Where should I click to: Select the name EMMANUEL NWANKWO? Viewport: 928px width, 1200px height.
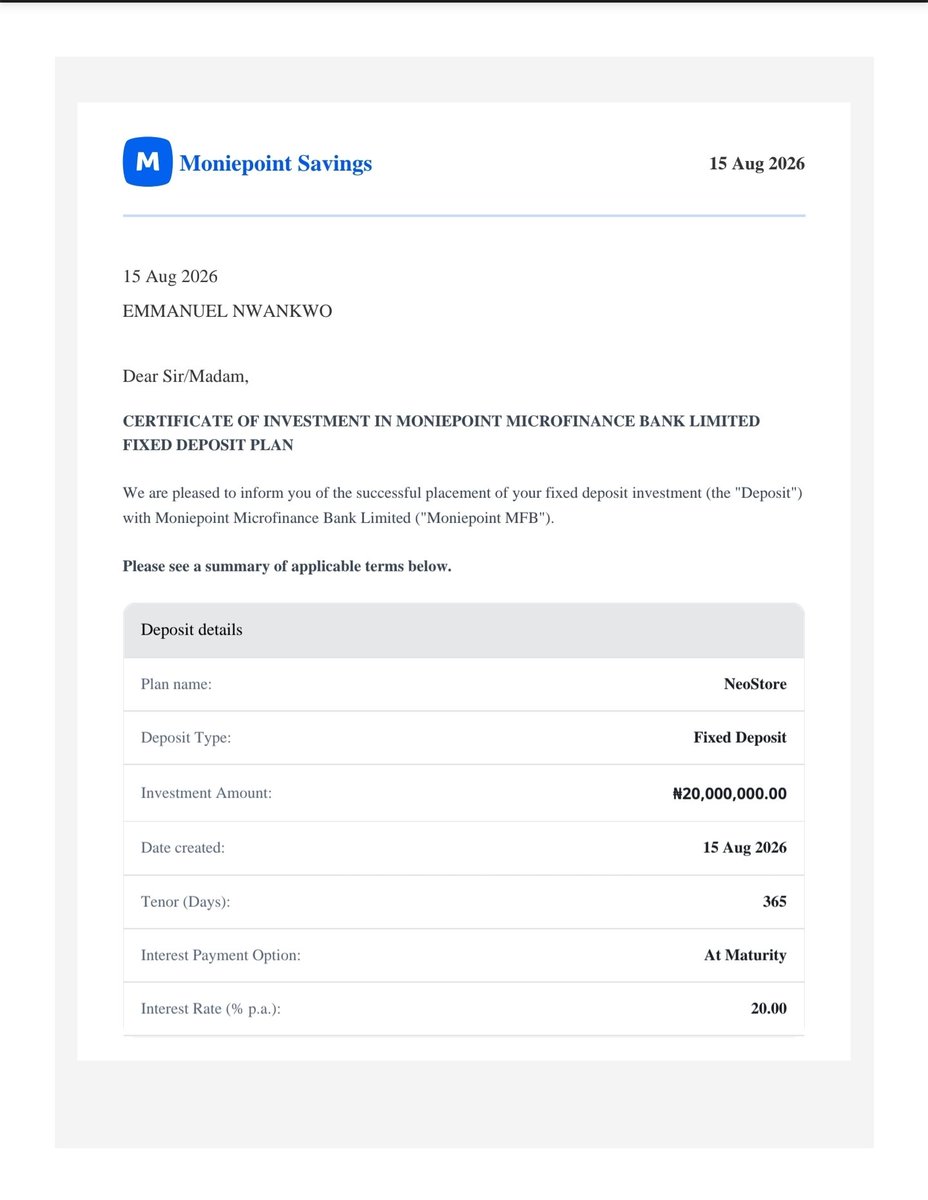227,311
